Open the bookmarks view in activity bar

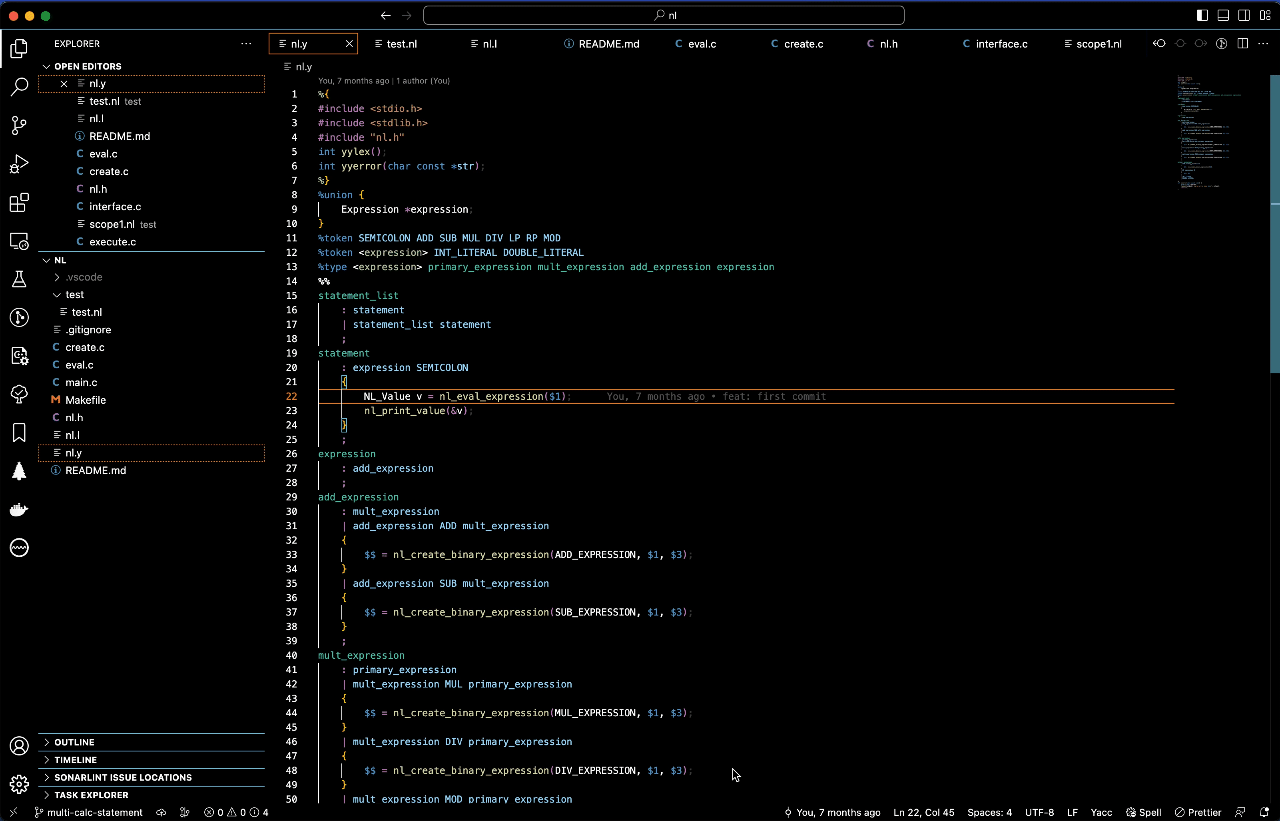pos(19,432)
